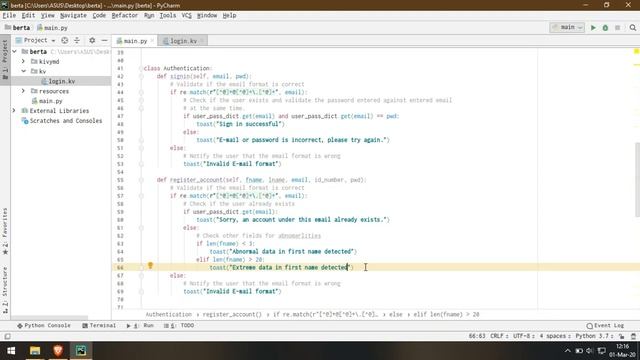This screenshot has width=640, height=360.
Task: Change Python 3.7 interpreter in status bar
Action: [594, 336]
